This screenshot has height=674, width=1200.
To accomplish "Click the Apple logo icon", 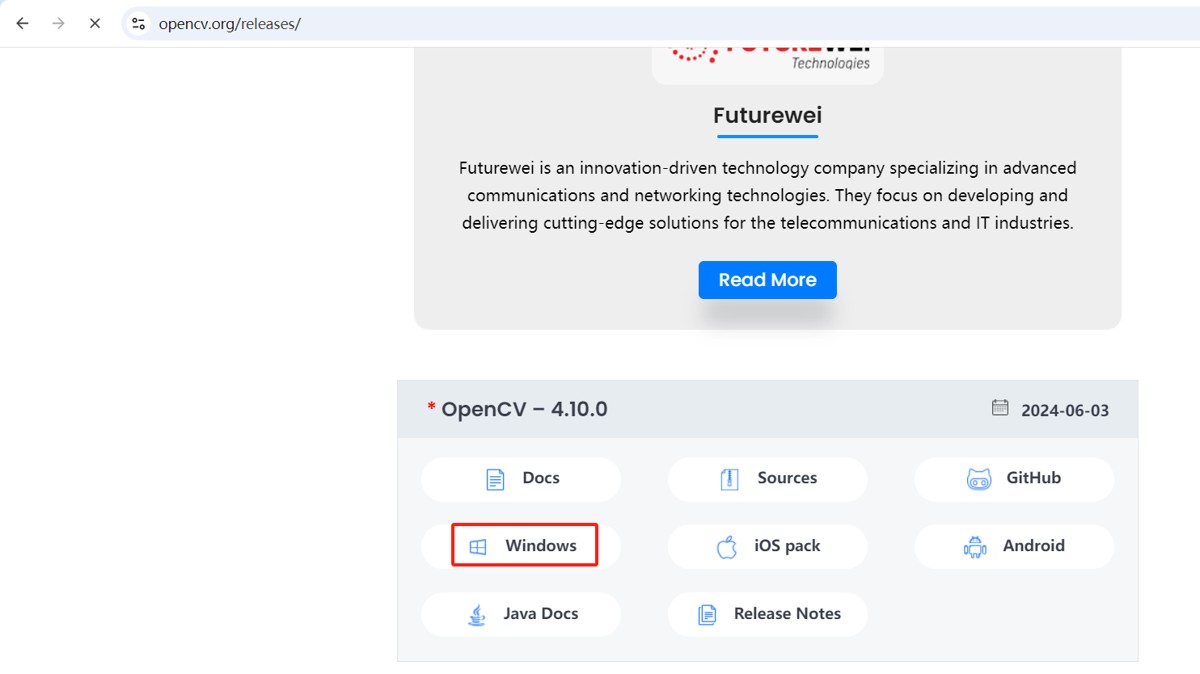I will (727, 547).
